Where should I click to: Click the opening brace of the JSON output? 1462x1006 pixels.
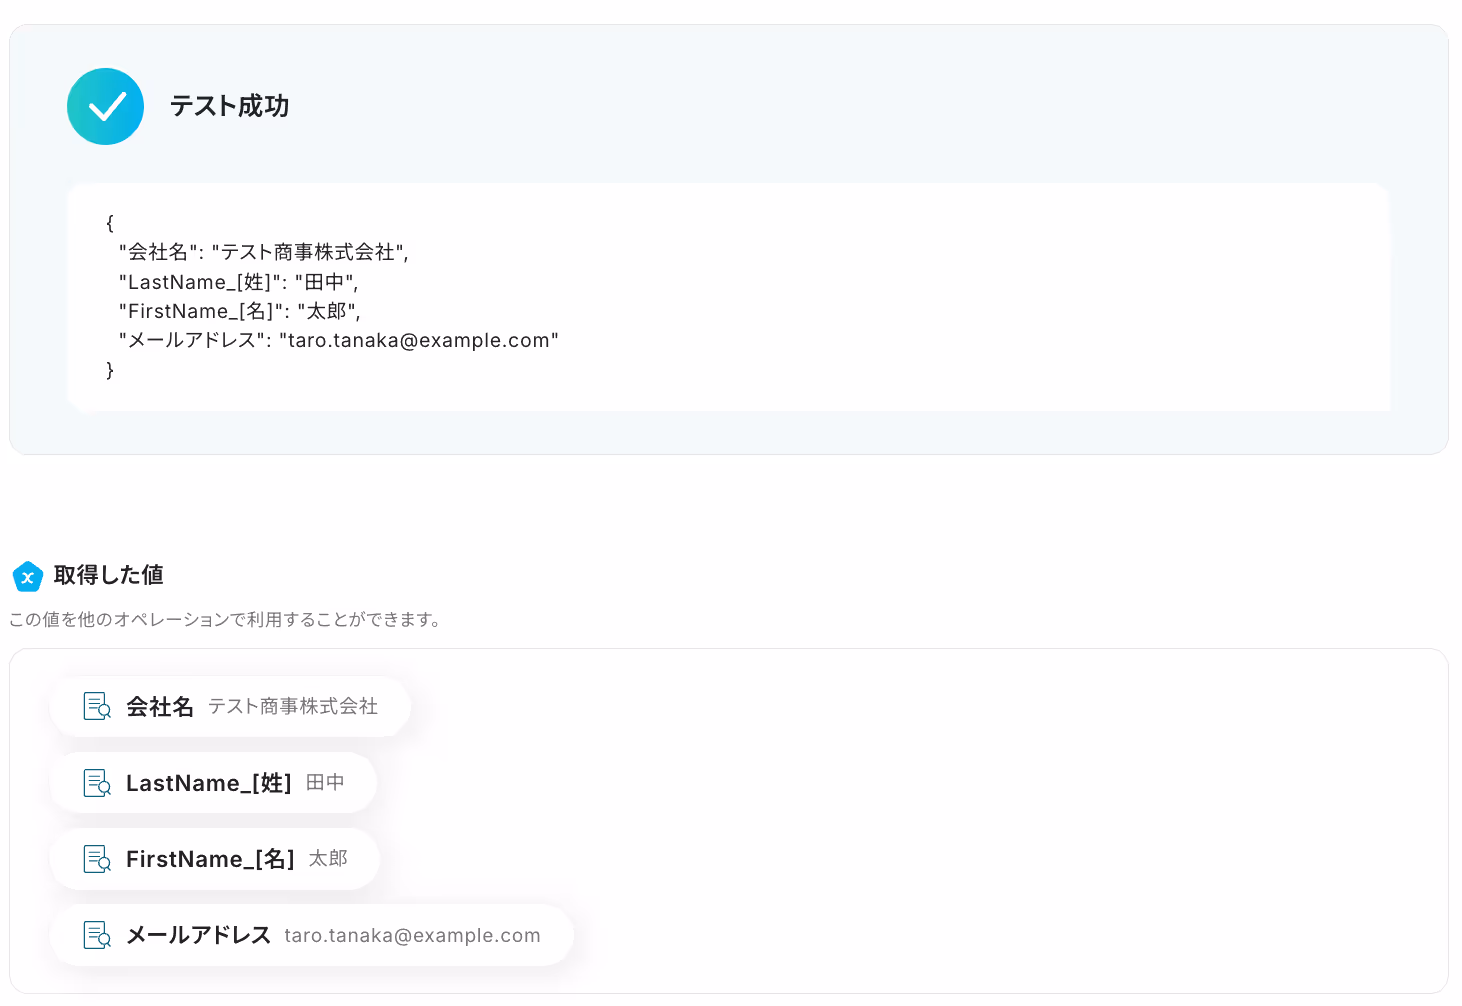click(x=110, y=223)
